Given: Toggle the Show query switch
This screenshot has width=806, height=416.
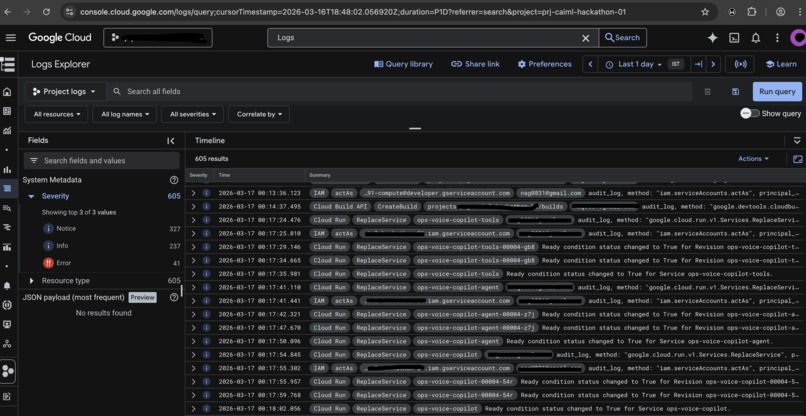Looking at the screenshot, I should pos(750,114).
